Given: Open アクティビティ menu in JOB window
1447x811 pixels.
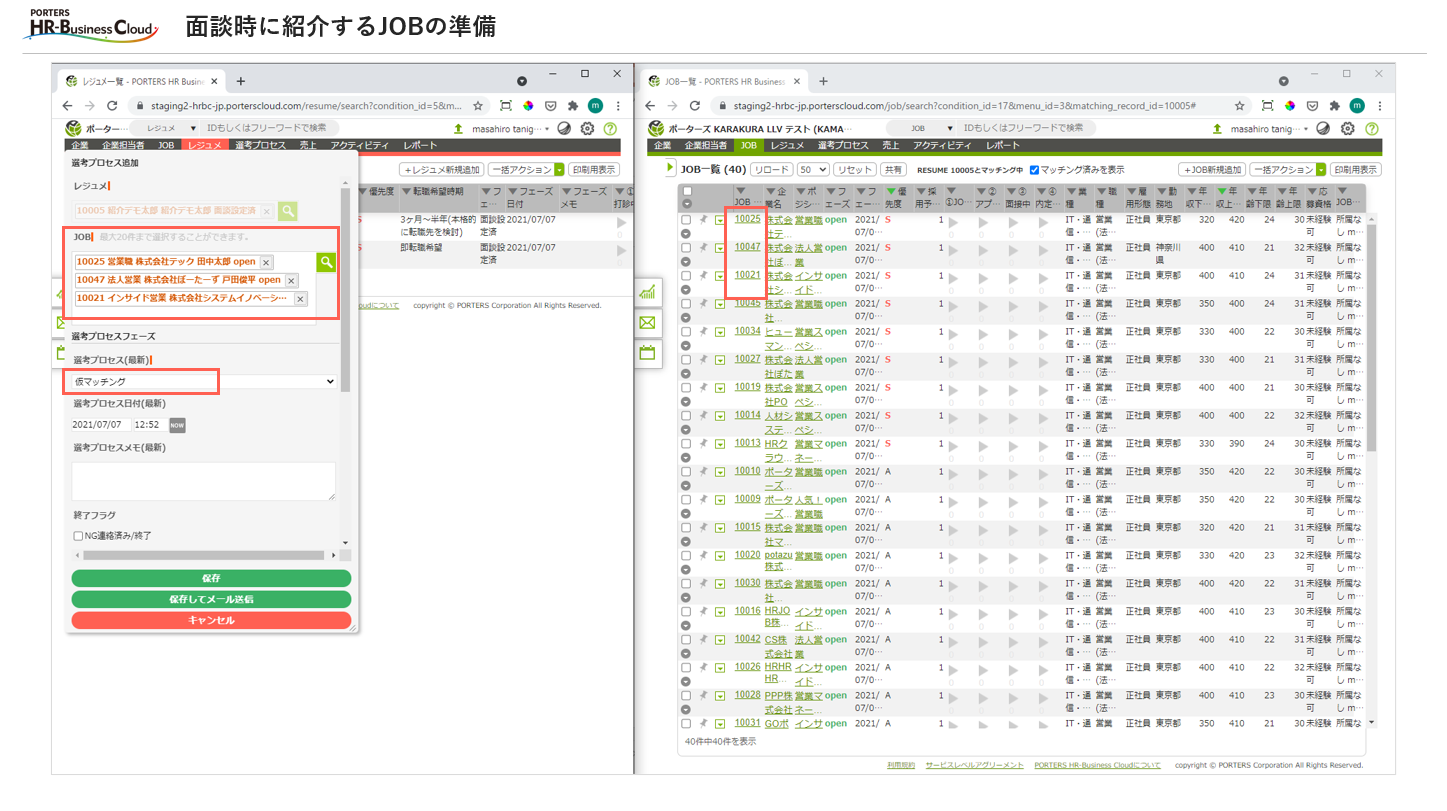Looking at the screenshot, I should point(942,145).
